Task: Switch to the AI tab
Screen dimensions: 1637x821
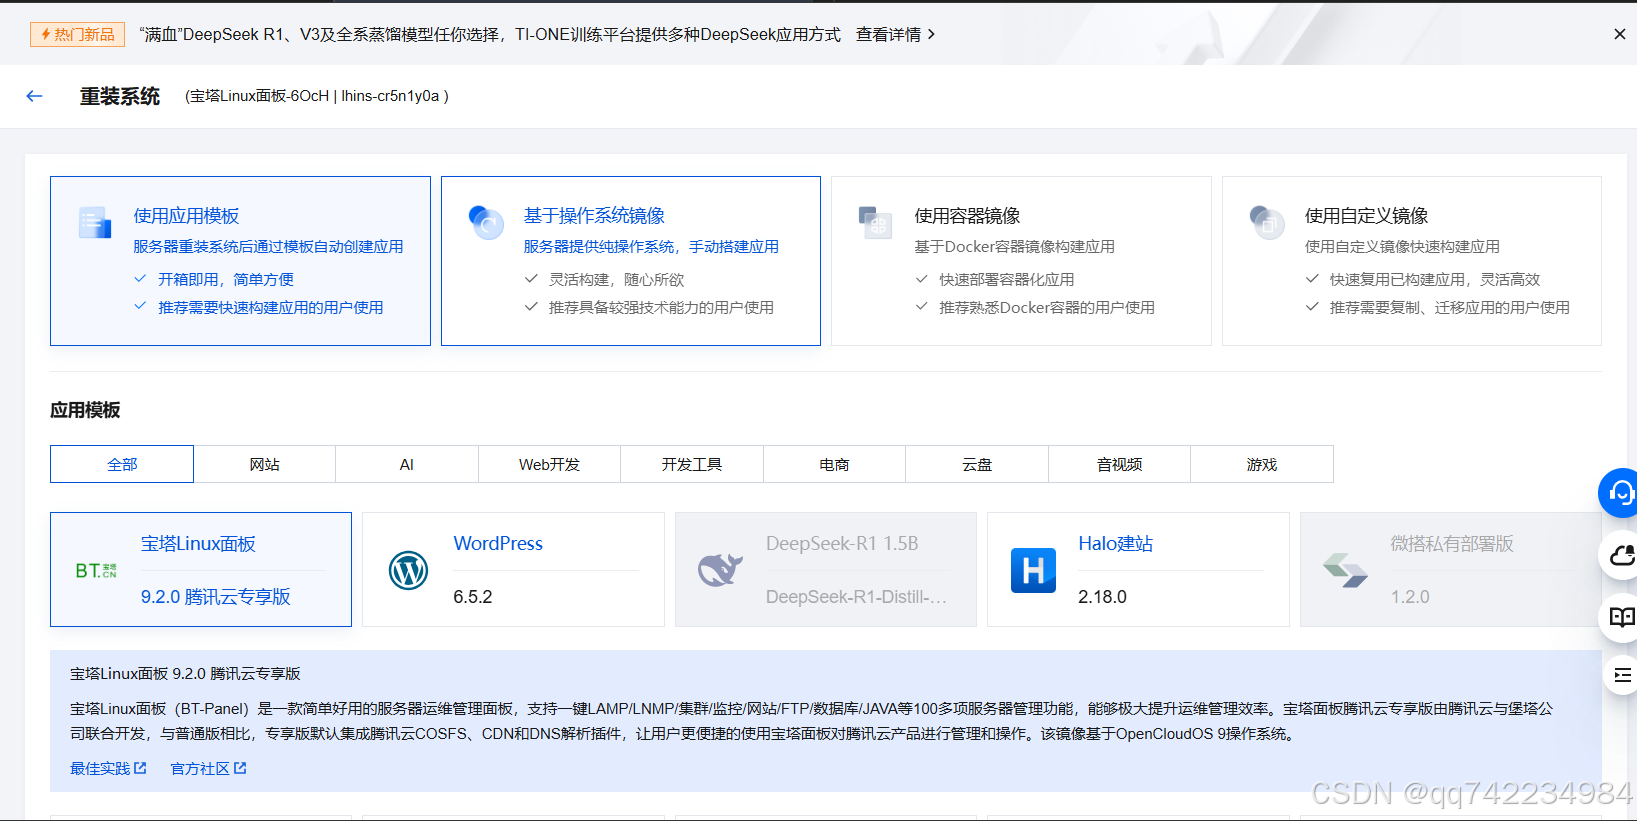Action: click(407, 464)
